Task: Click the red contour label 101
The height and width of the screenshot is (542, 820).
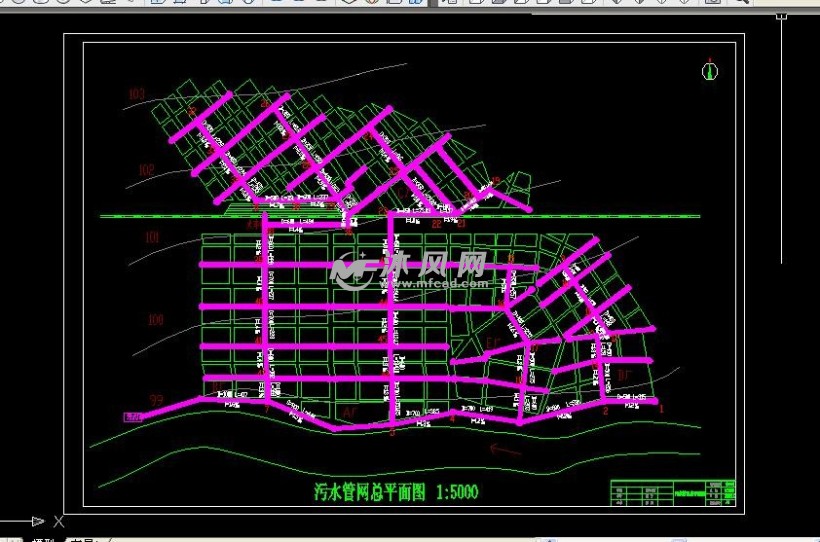Action: point(152,238)
